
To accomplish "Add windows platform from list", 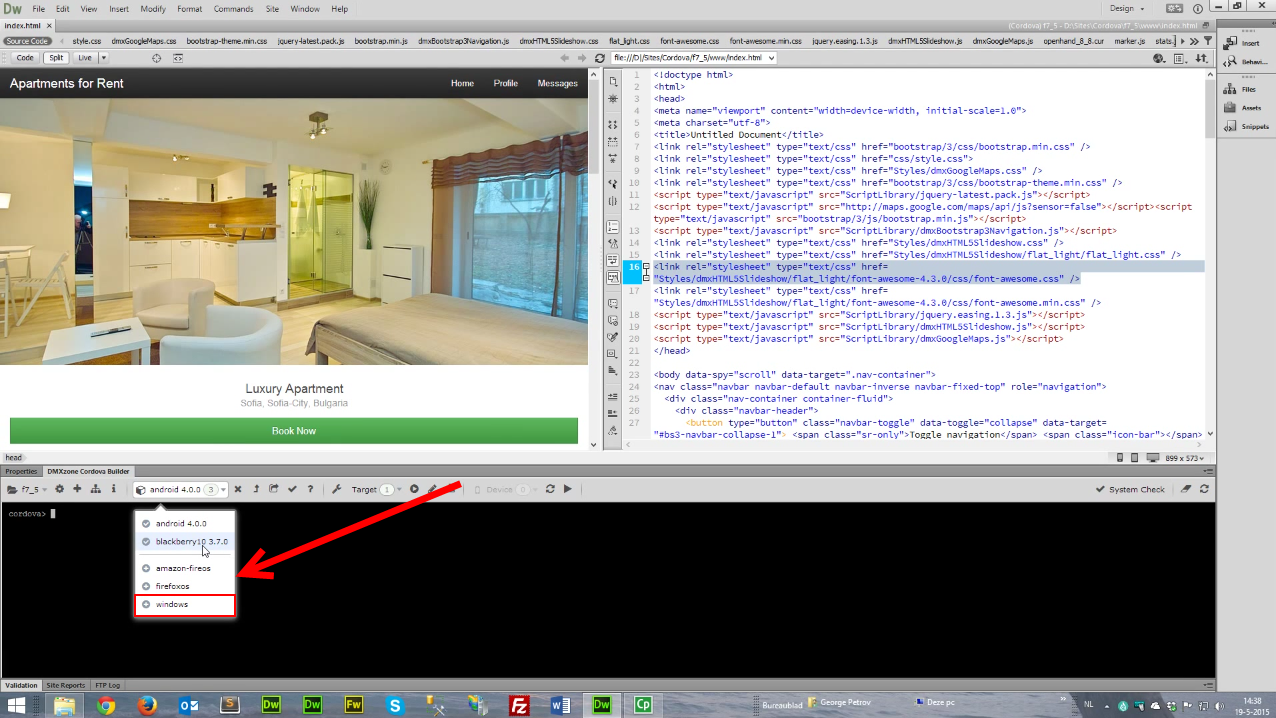I will [185, 605].
